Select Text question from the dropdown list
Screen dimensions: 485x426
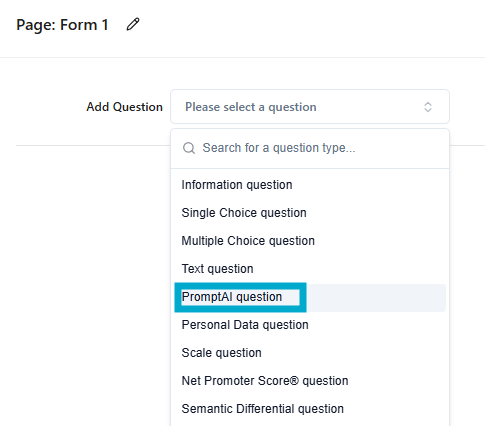coord(310,269)
